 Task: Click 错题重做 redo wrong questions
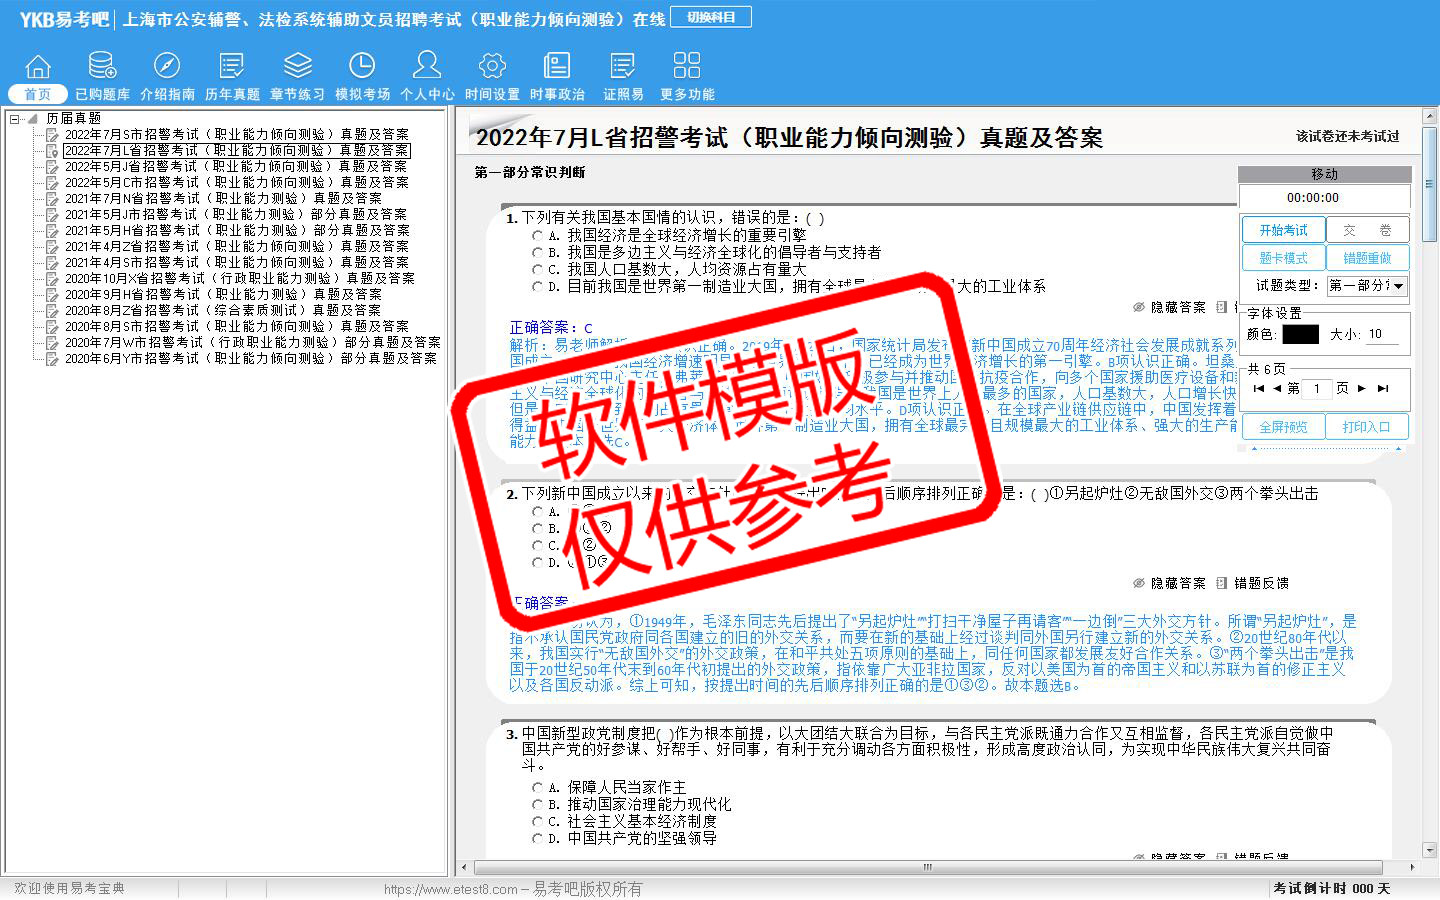pyautogui.click(x=1367, y=258)
